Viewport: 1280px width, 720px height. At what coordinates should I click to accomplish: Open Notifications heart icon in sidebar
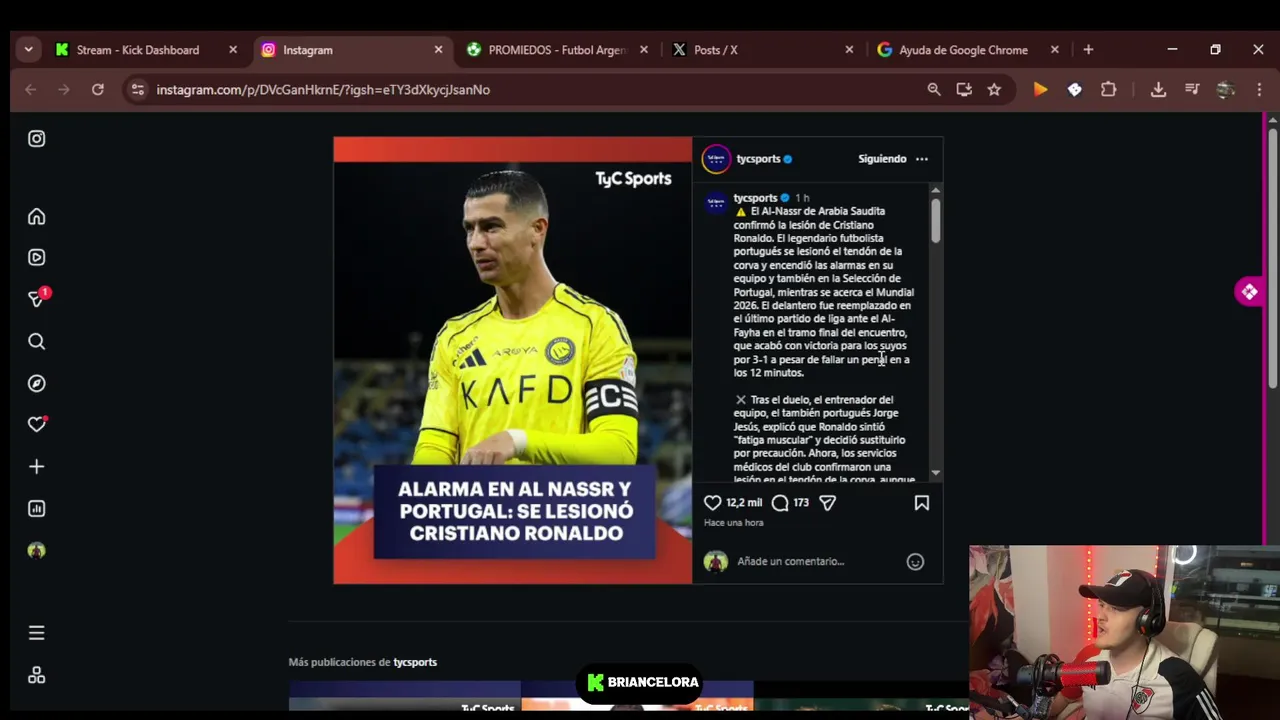click(x=37, y=425)
